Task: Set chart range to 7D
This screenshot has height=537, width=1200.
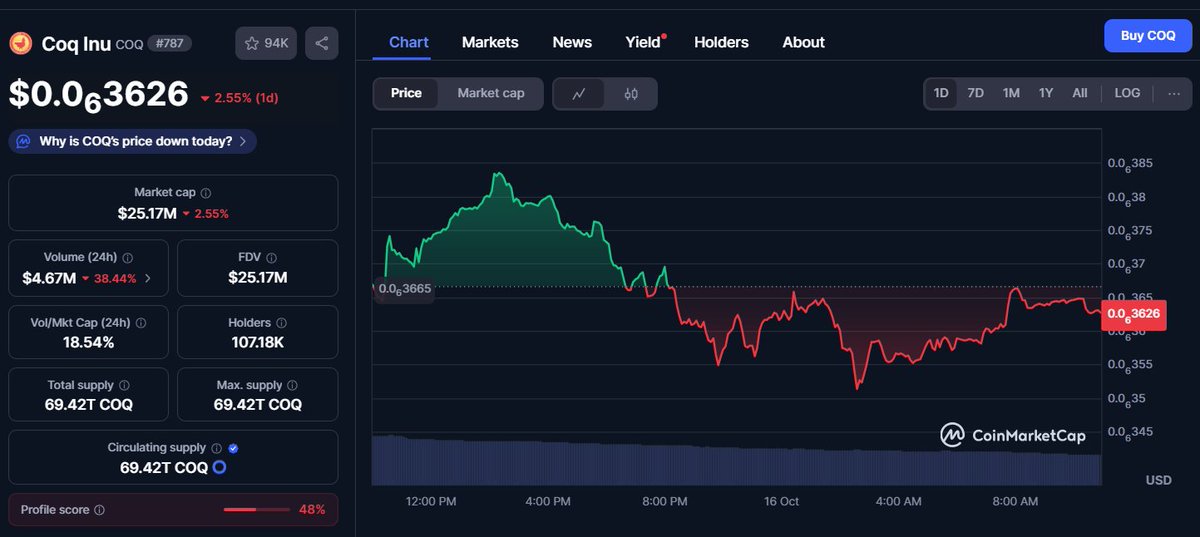Action: [x=976, y=93]
